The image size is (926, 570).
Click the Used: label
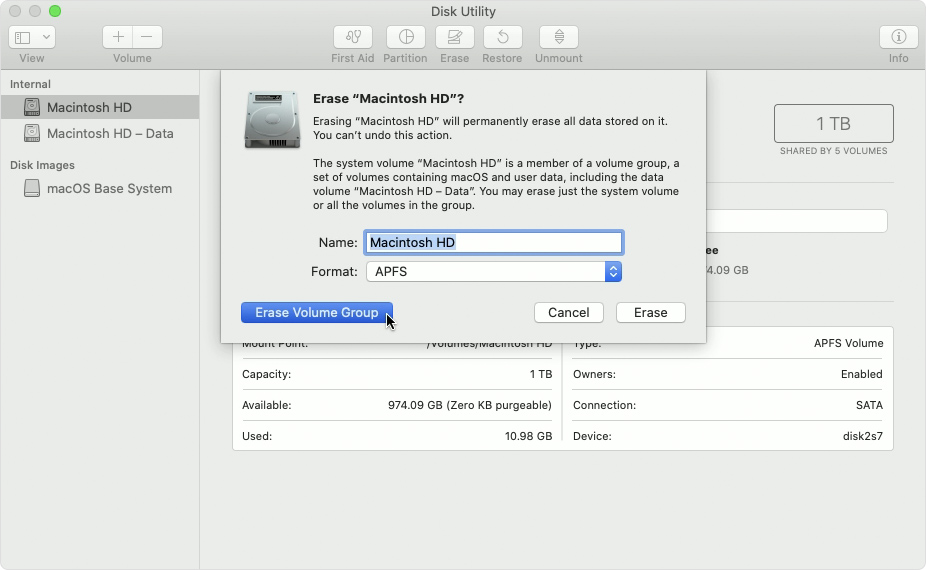[257, 436]
